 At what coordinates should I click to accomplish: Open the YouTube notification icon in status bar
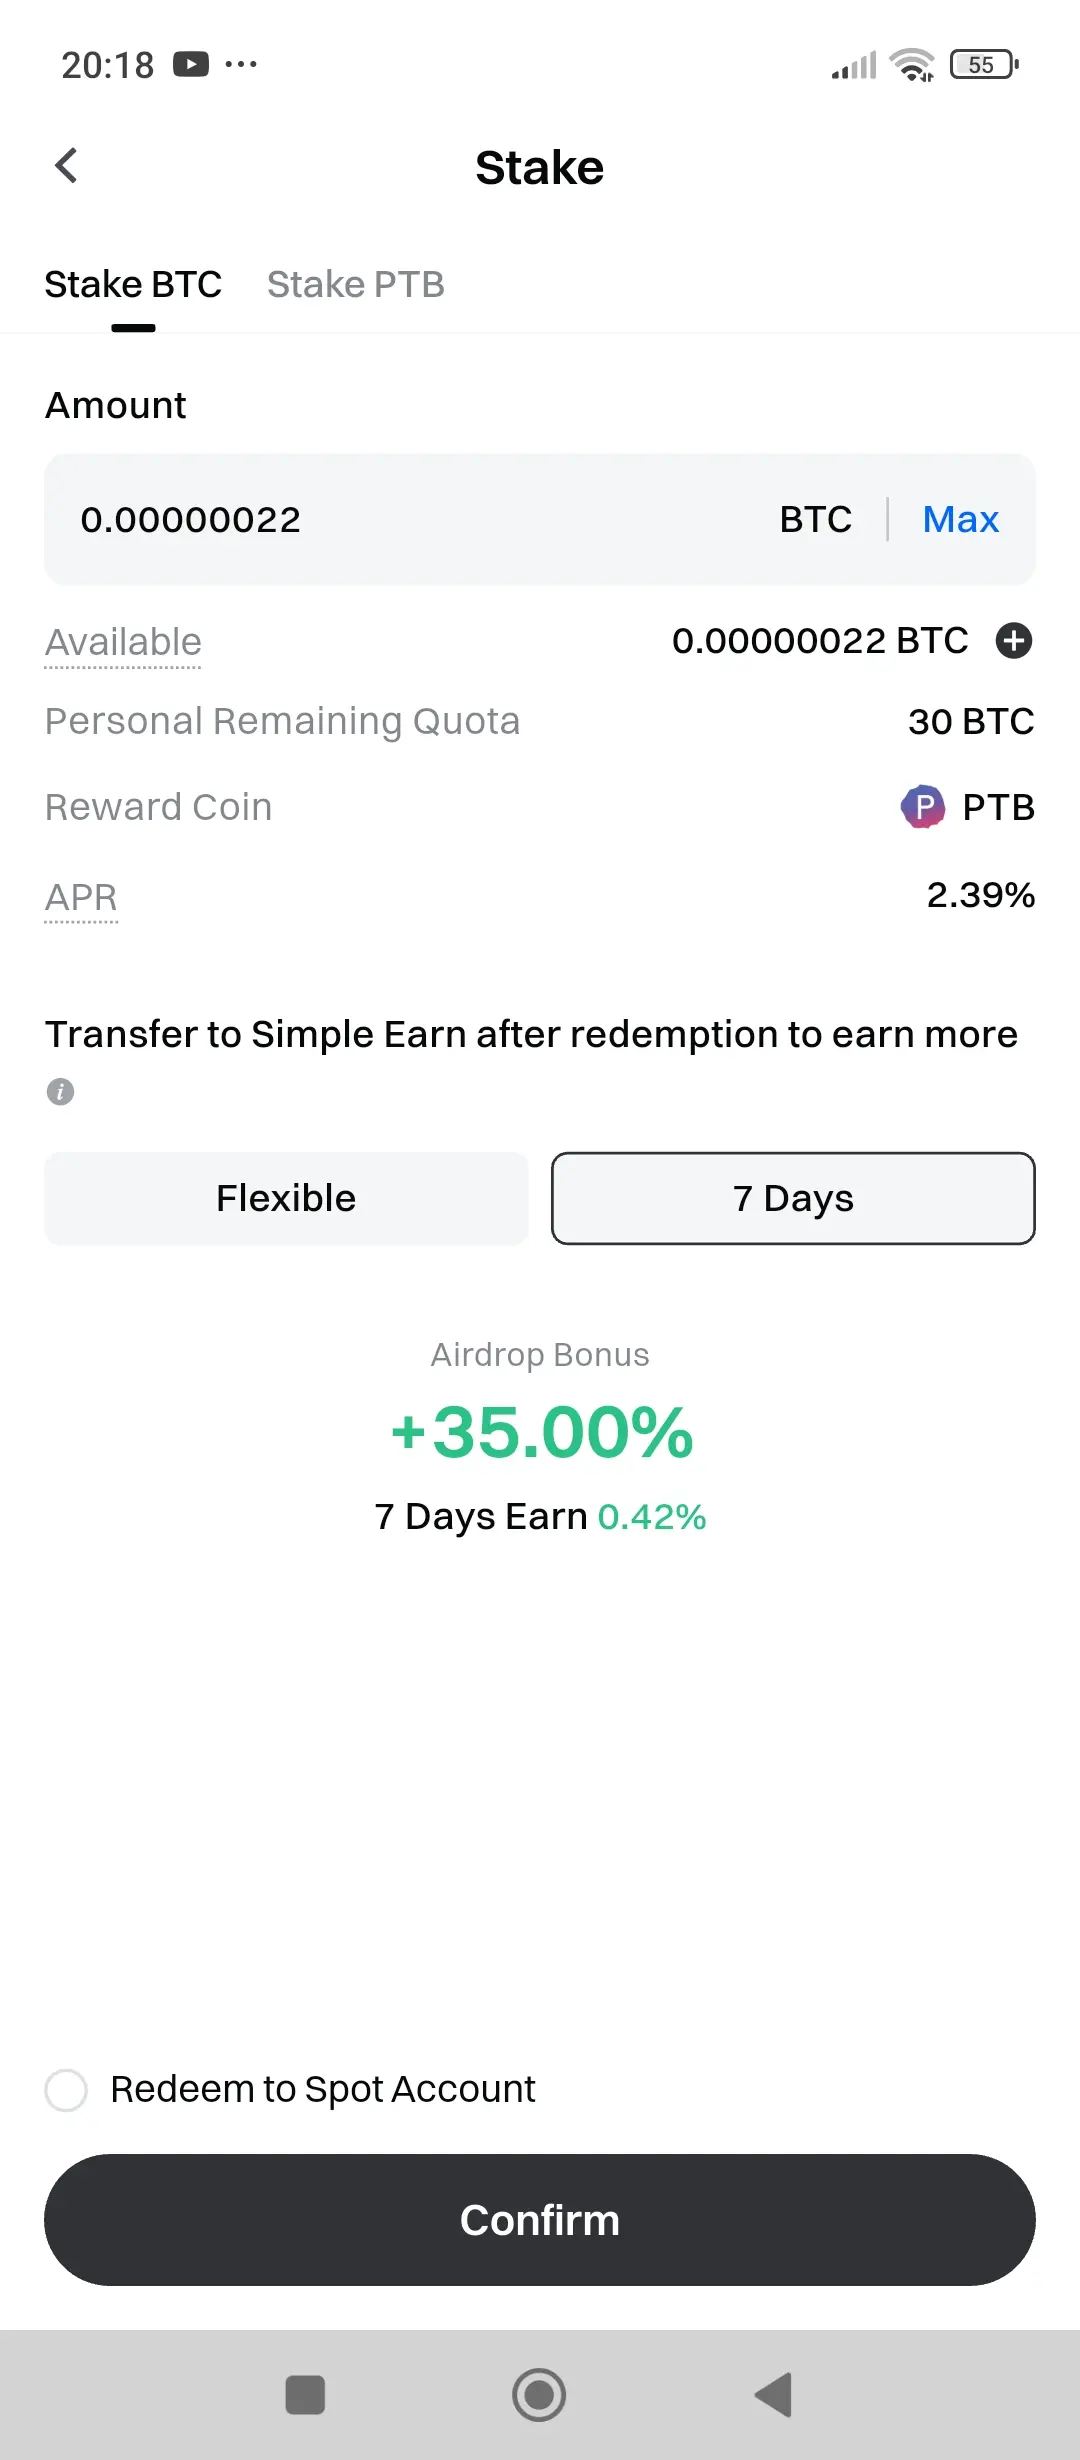(x=191, y=64)
